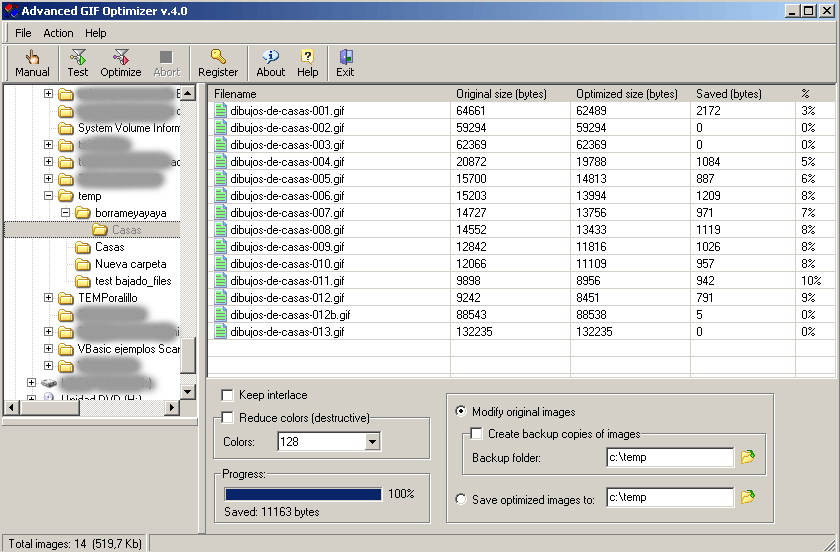840x552 pixels.
Task: Open Manual mode from the toolbar
Action: click(x=32, y=63)
